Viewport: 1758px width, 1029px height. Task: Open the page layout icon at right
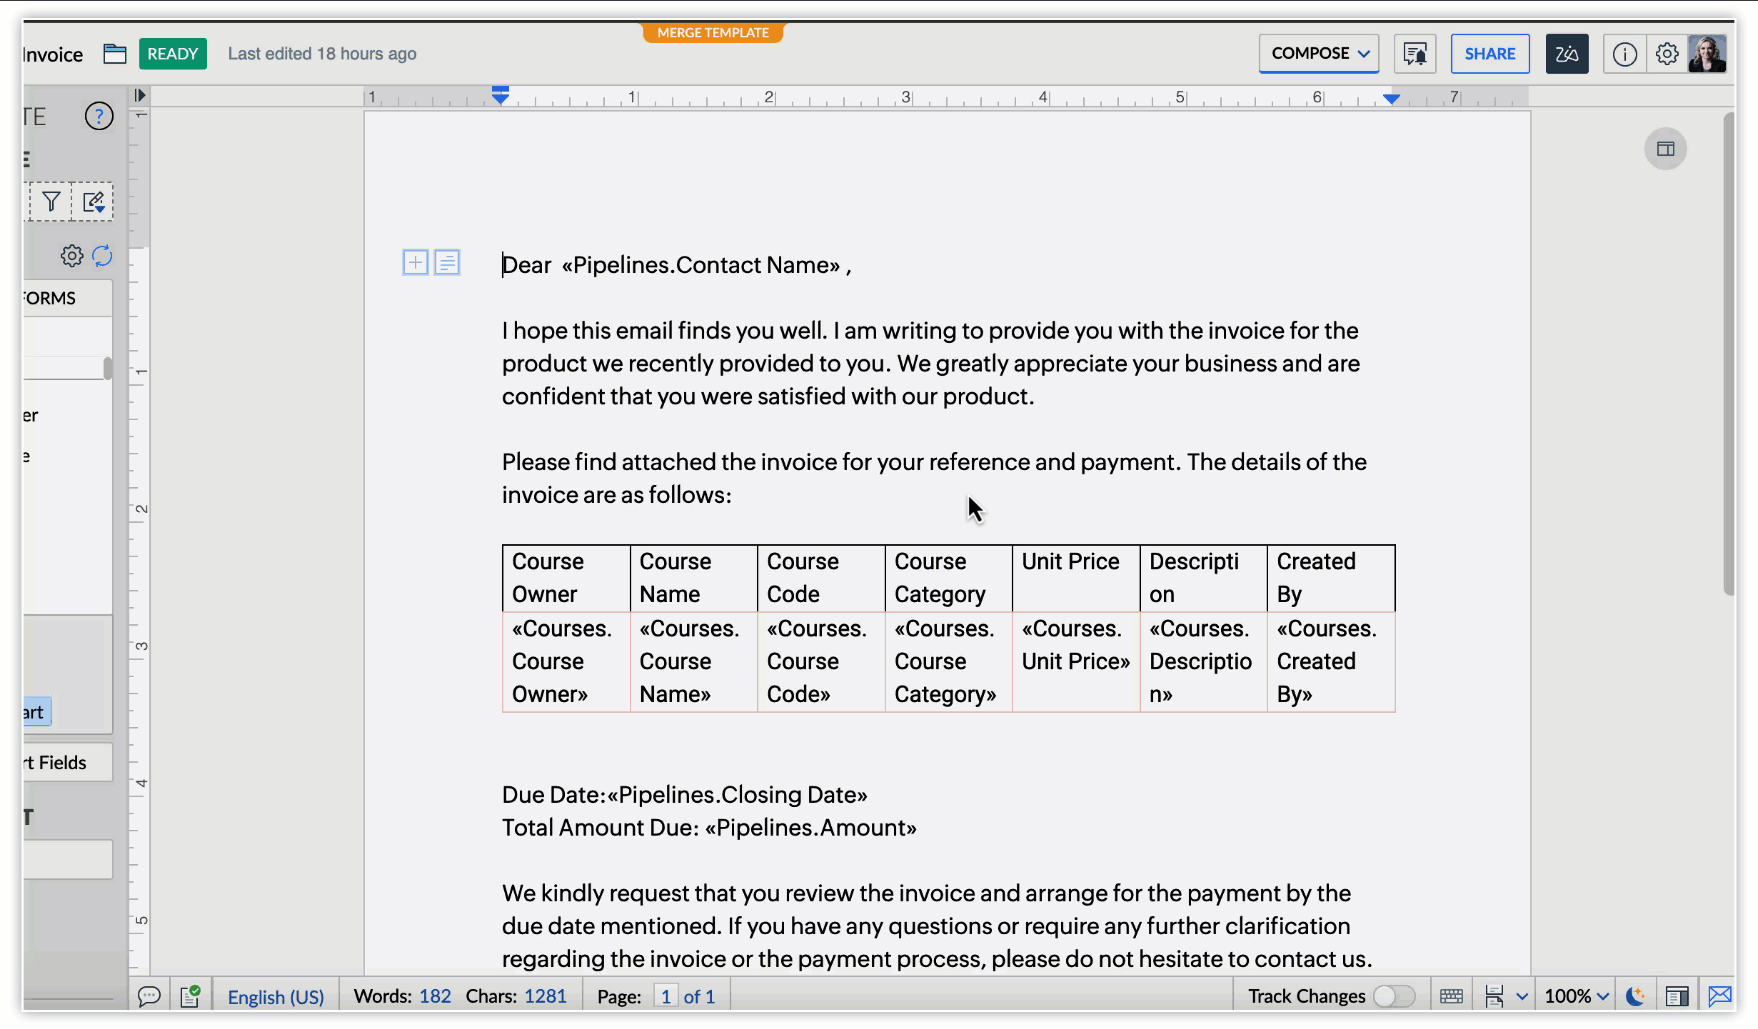(x=1666, y=149)
